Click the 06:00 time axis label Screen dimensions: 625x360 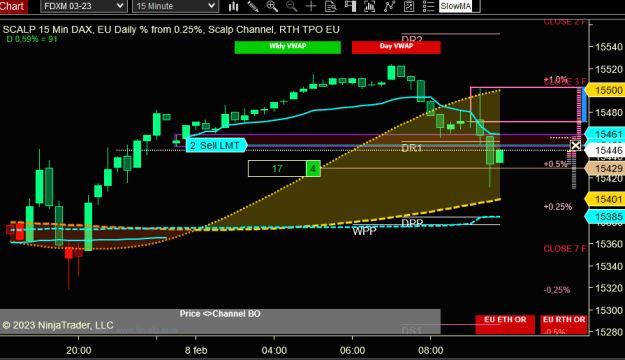coord(352,350)
